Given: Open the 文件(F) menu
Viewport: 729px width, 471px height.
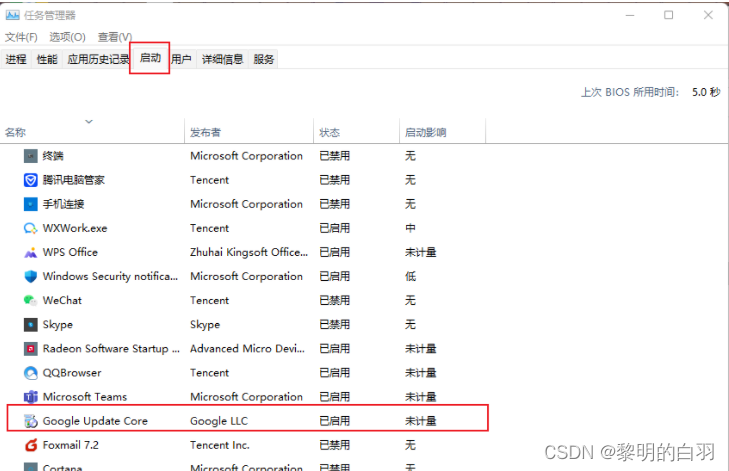Looking at the screenshot, I should point(21,37).
